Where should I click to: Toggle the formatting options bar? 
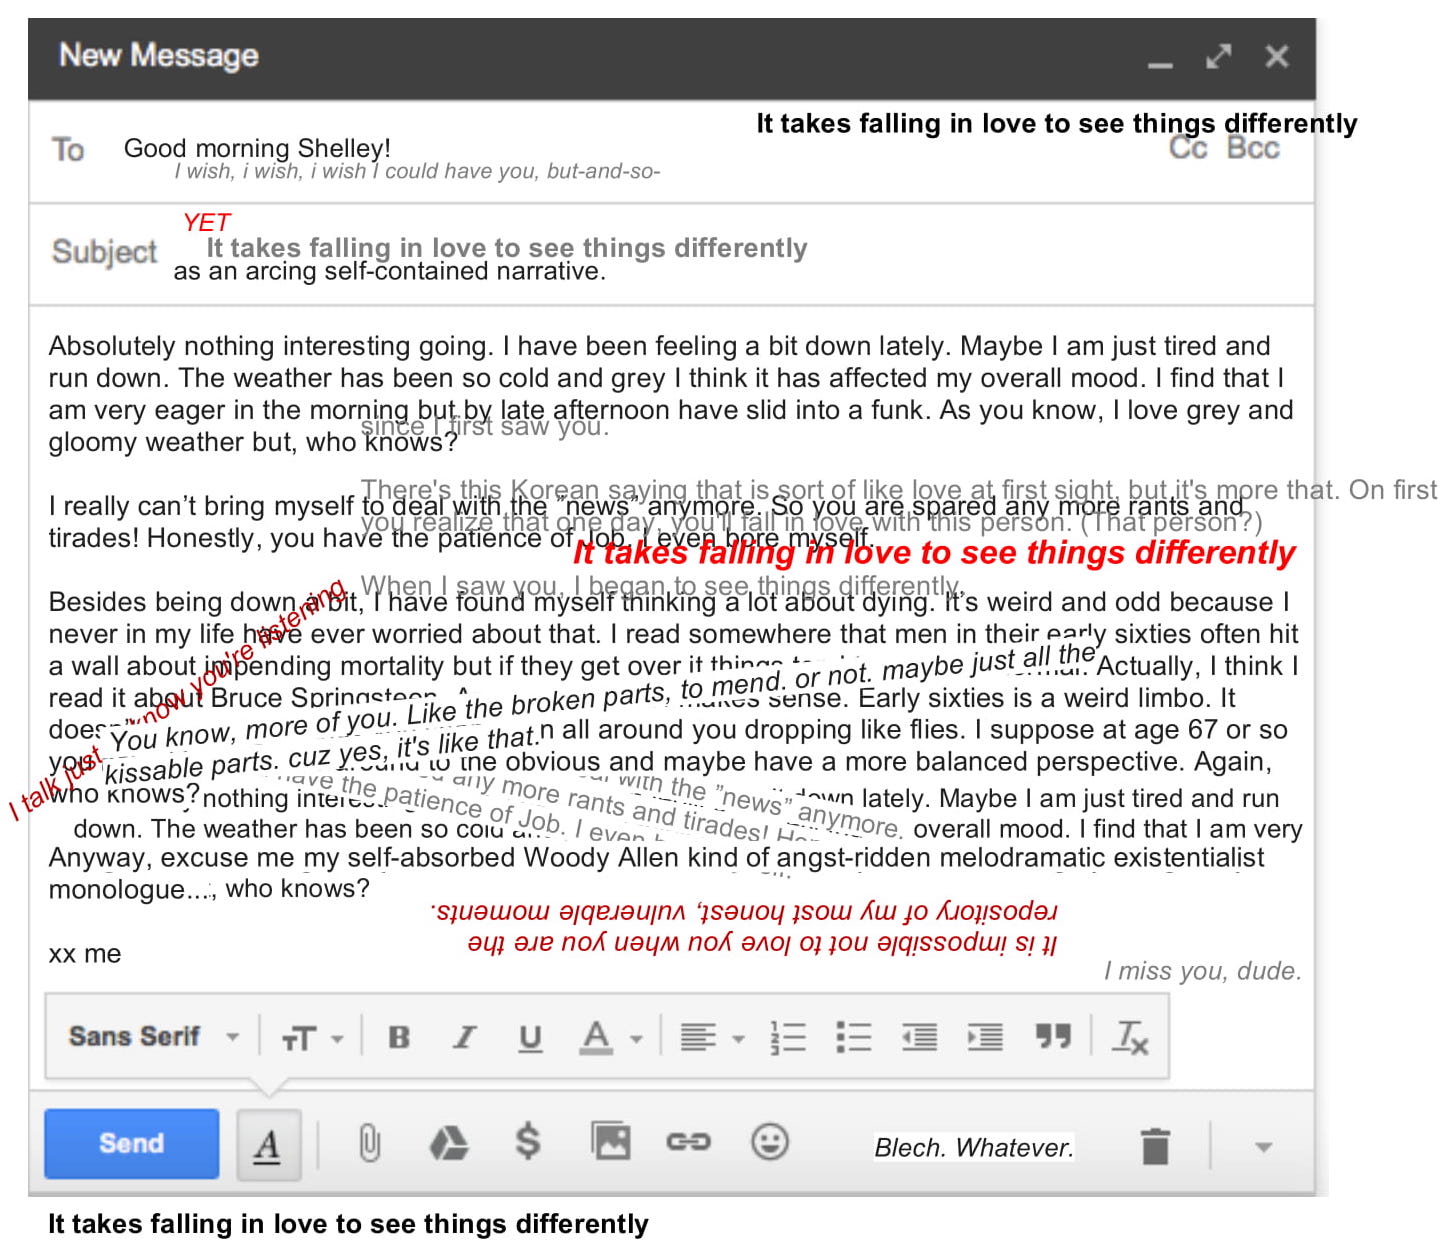[267, 1144]
